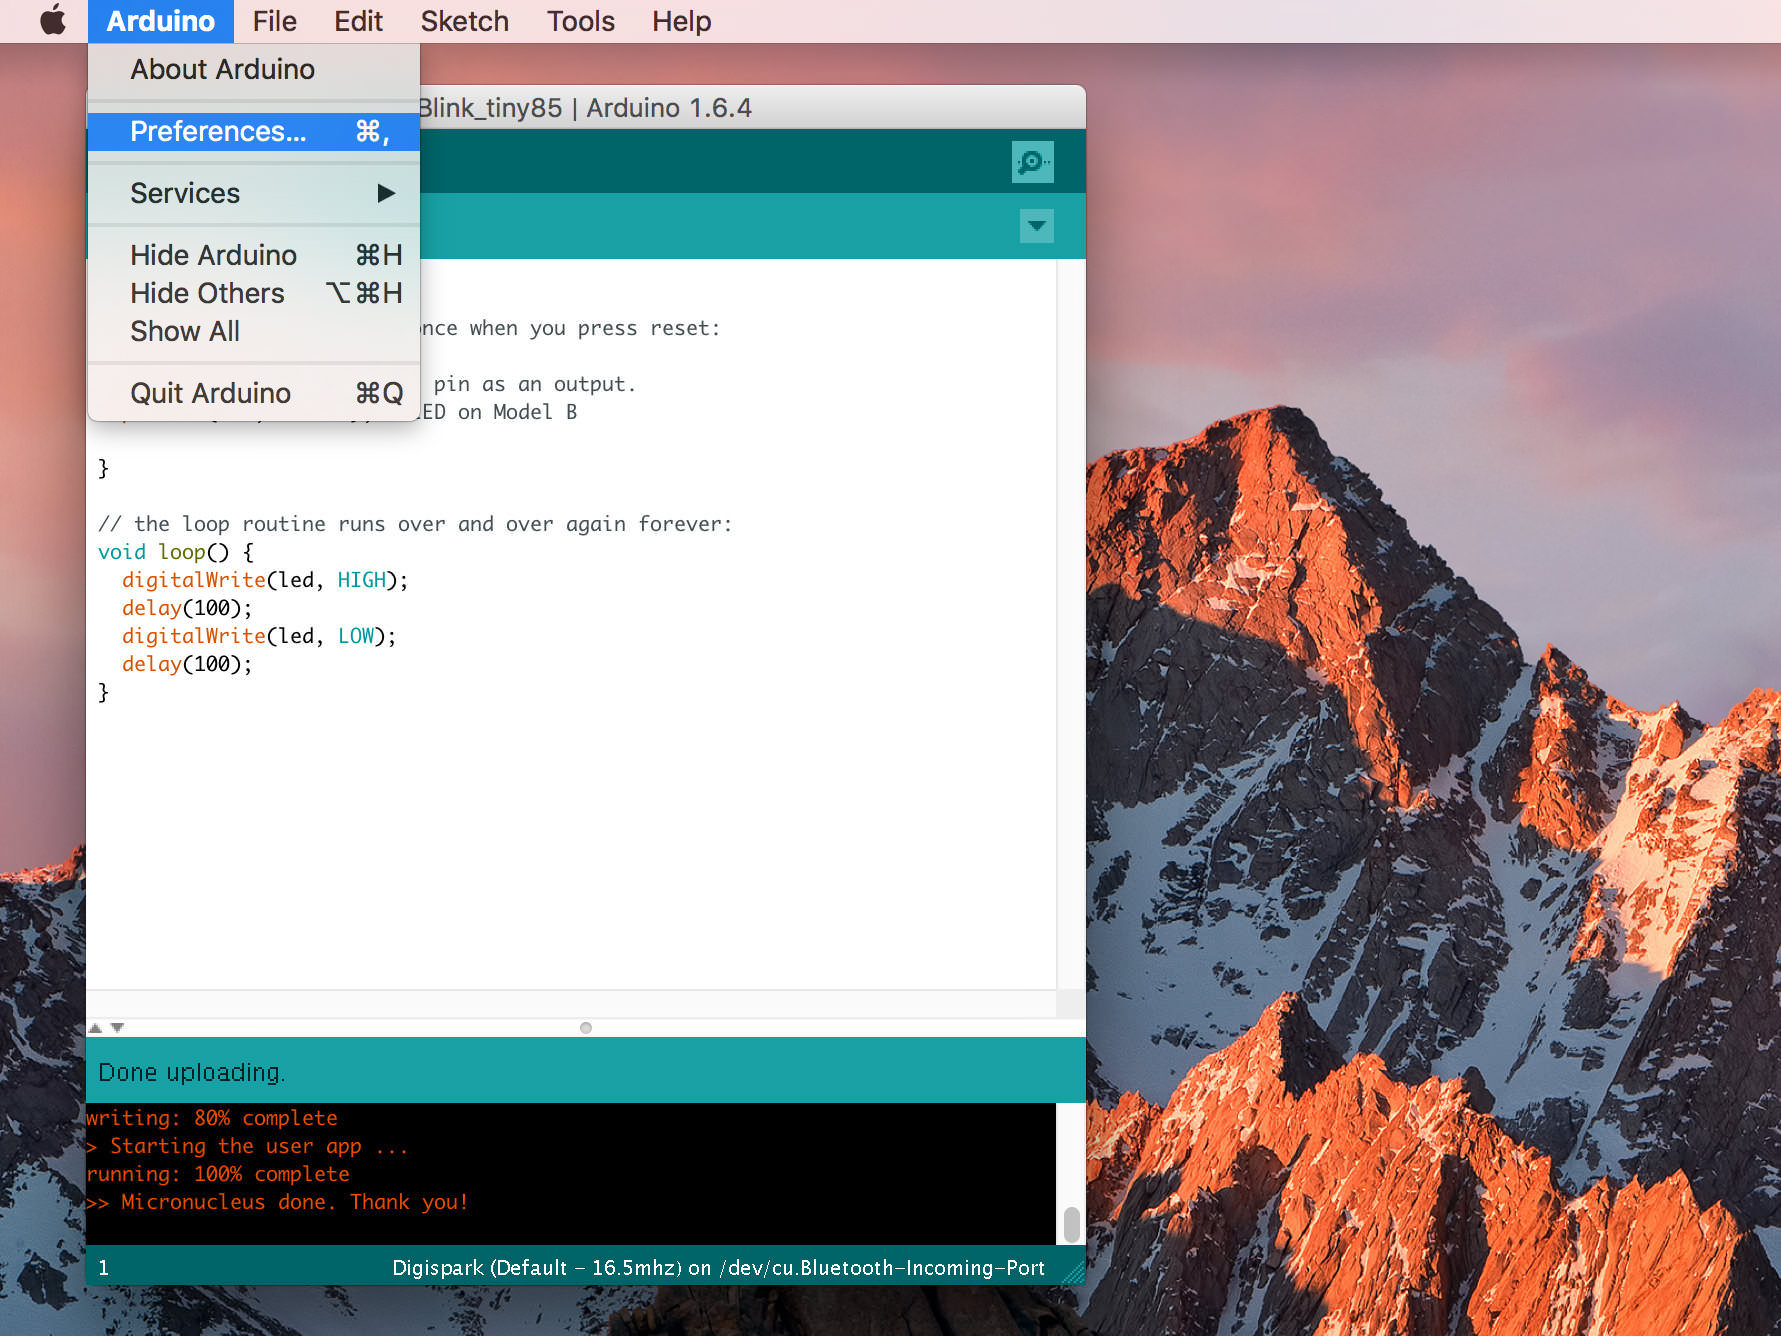The width and height of the screenshot is (1781, 1336).
Task: Open the Serial Monitor
Action: tap(1032, 162)
